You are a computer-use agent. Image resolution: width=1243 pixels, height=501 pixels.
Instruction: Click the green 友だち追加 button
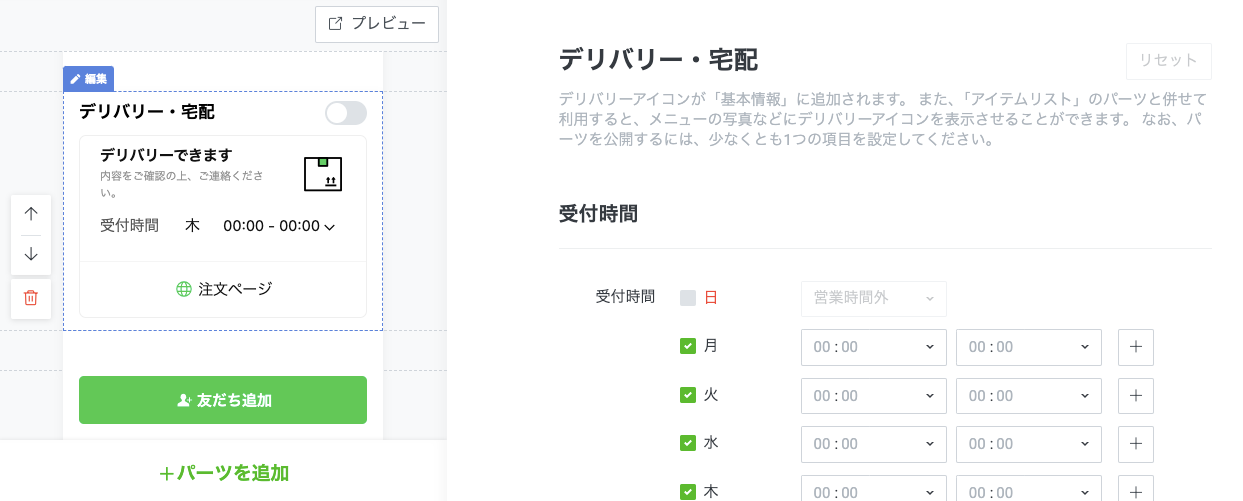(223, 400)
